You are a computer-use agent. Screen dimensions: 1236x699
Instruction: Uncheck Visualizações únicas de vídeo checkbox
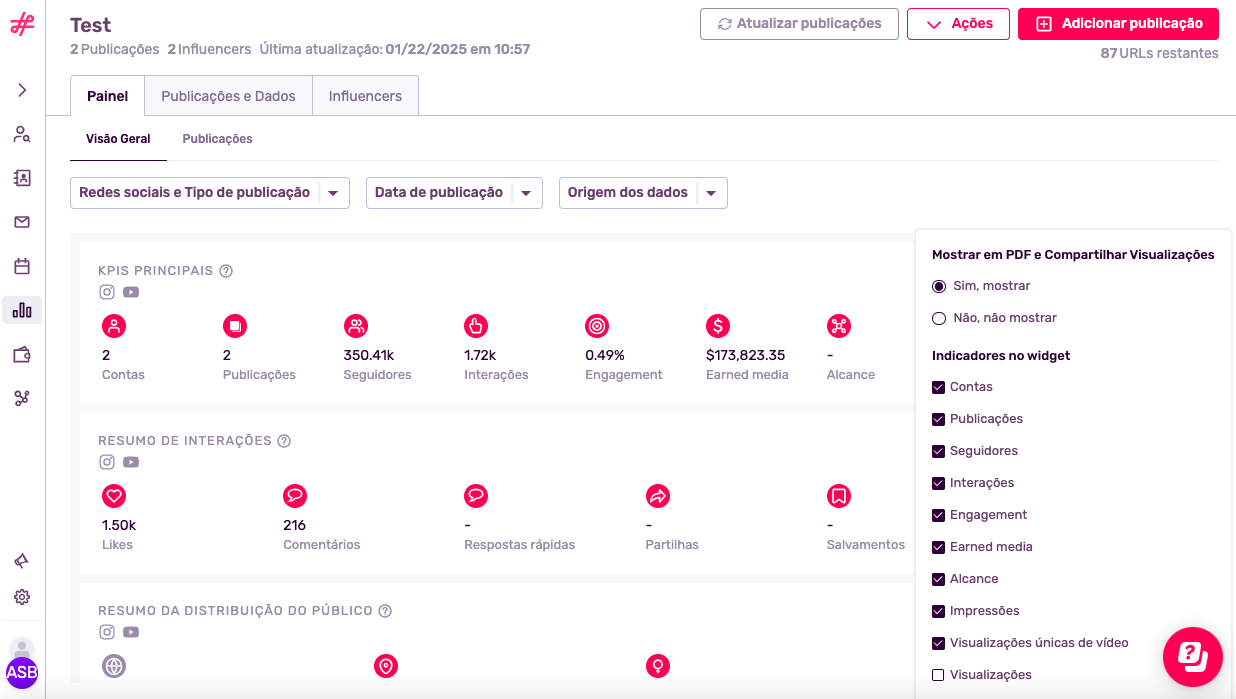click(x=938, y=643)
